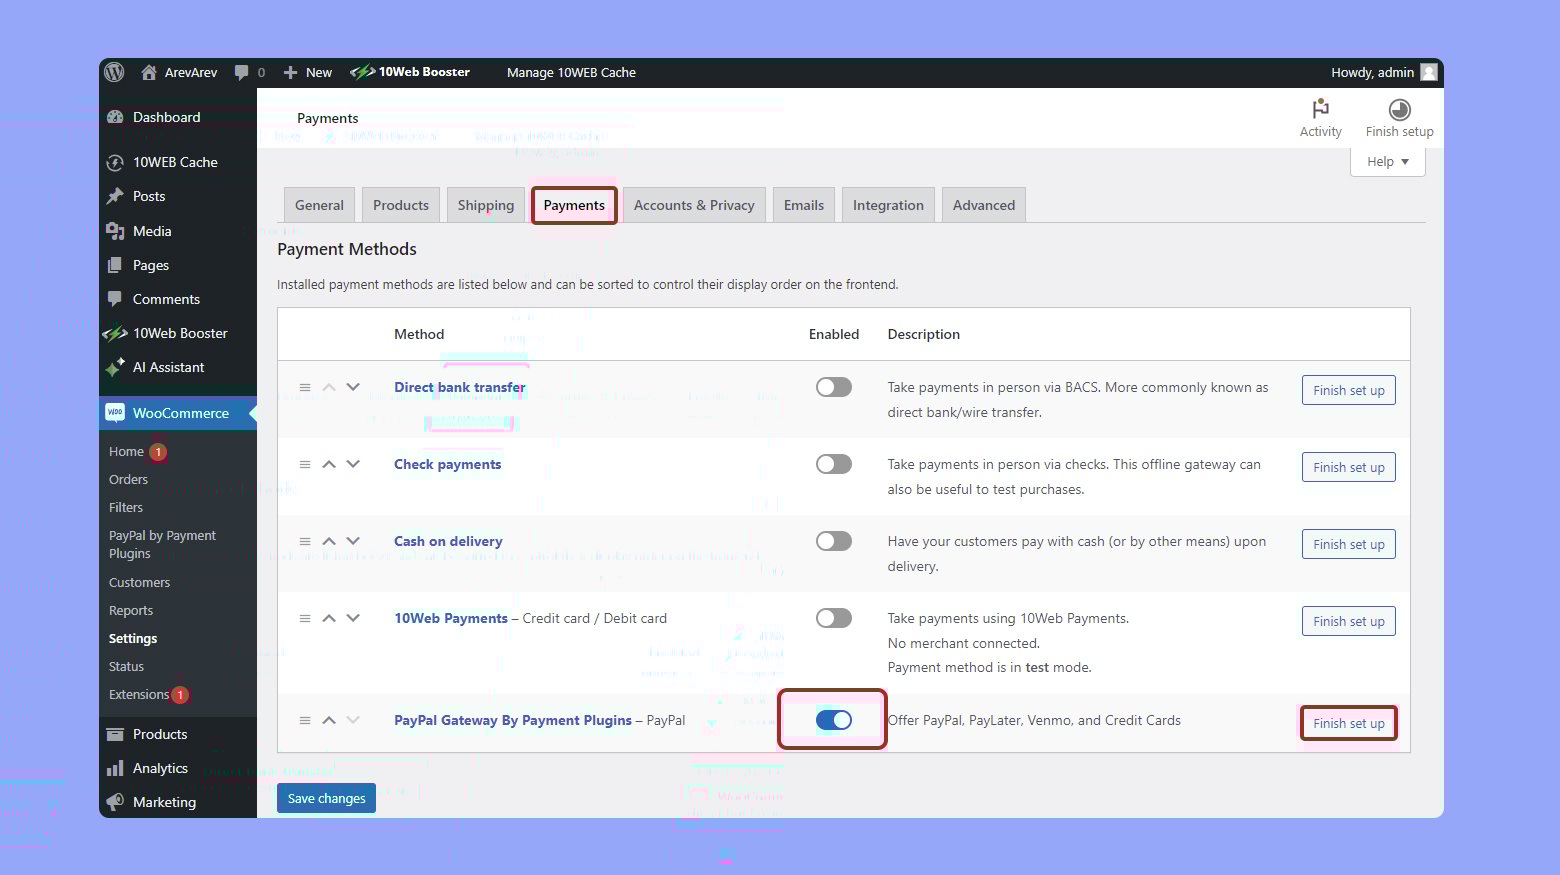This screenshot has height=875, width=1560.
Task: Expand the Help dropdown
Action: pyautogui.click(x=1387, y=162)
